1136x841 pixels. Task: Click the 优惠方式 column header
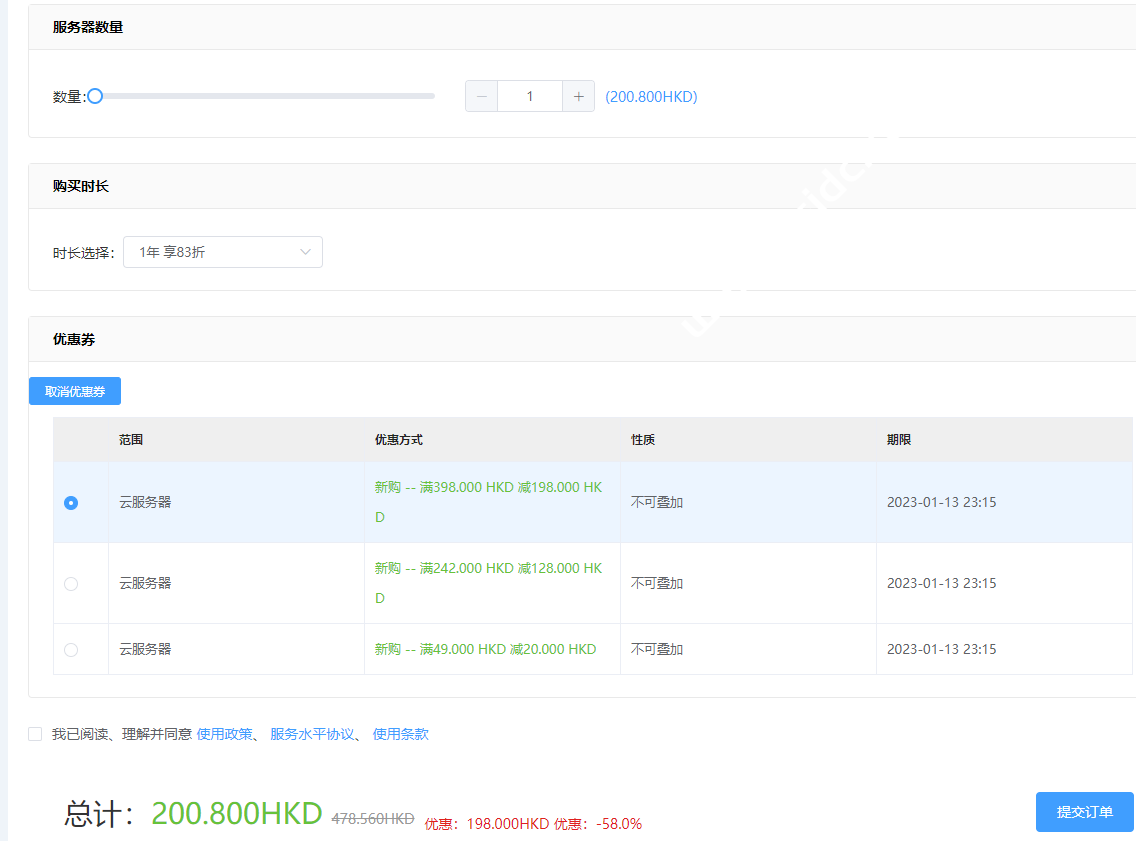tap(399, 440)
